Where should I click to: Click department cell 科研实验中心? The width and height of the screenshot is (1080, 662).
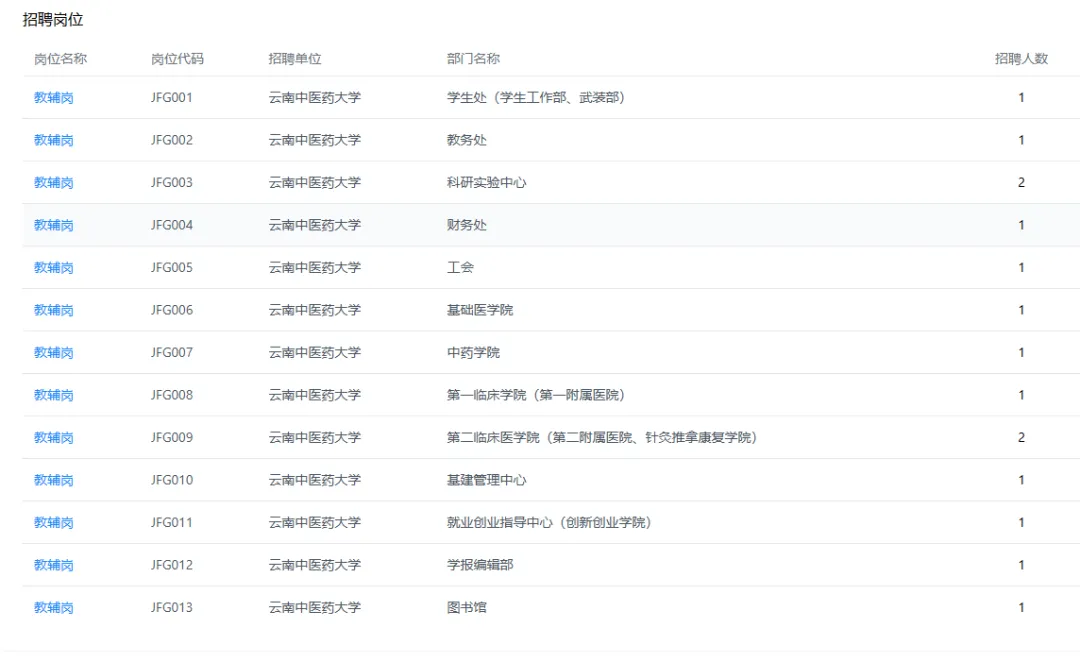click(486, 183)
